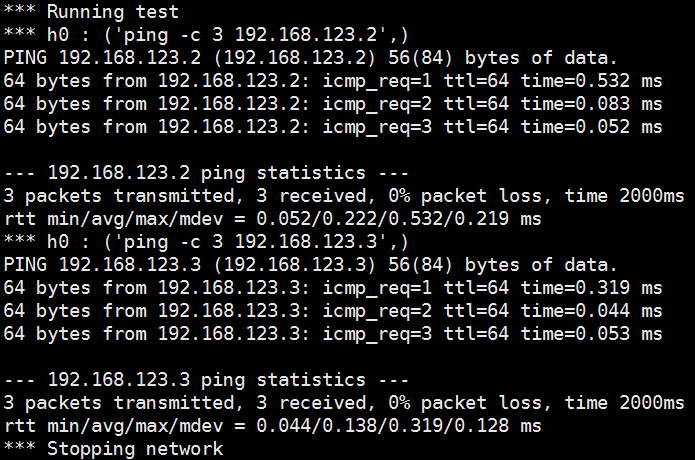Viewport: 695px width, 460px height.
Task: Click the '192.168.123.3 ping statistics' heading
Action: pos(206,380)
